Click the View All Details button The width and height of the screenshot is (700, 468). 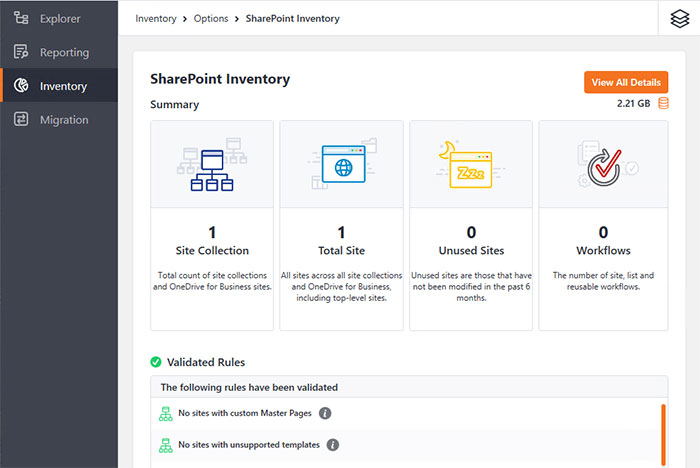626,82
